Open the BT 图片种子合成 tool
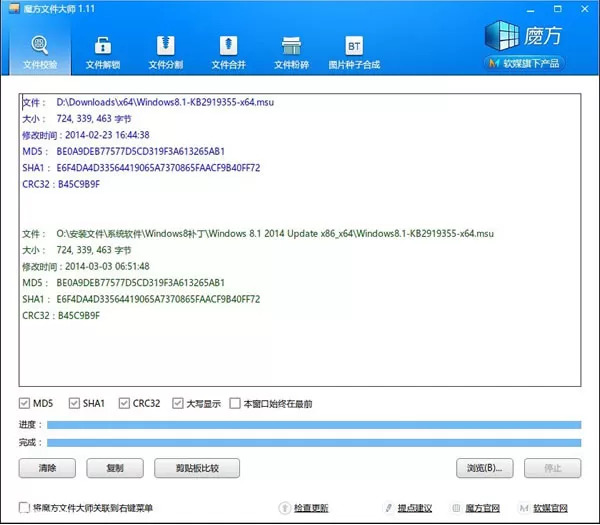Screen dimensions: 600x525 click(354, 52)
